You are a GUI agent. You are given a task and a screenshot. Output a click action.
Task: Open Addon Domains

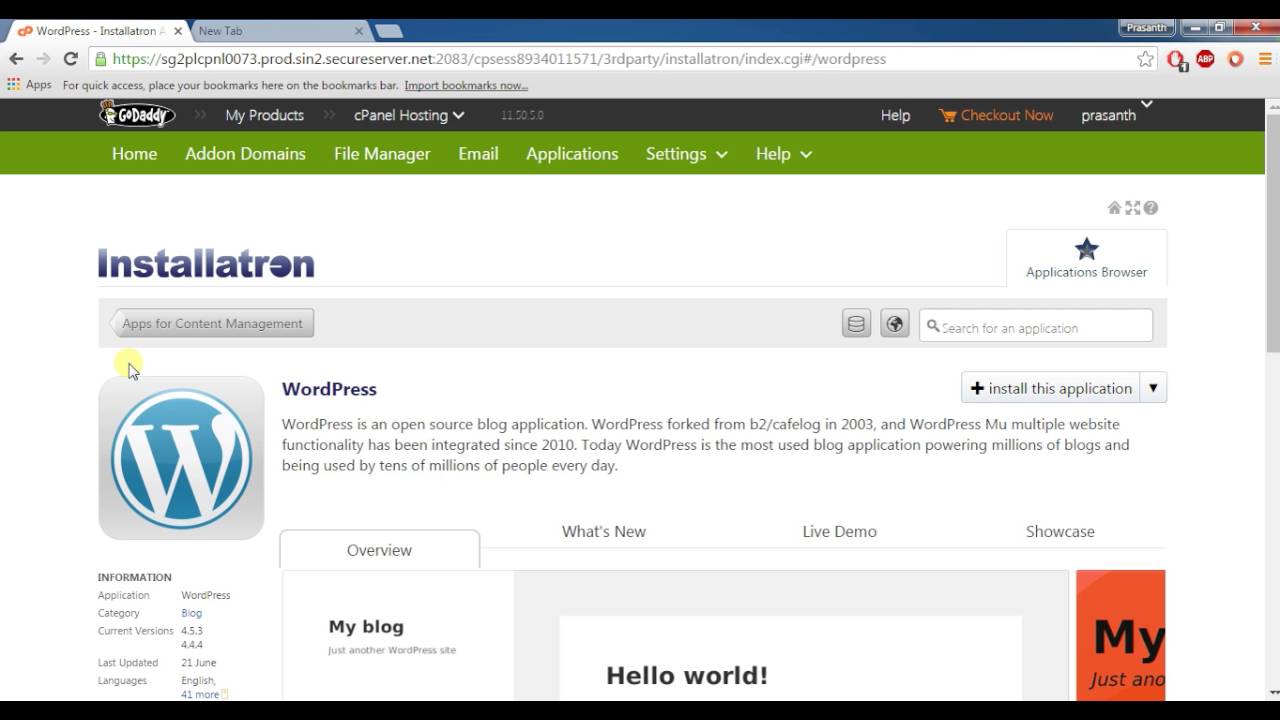245,154
